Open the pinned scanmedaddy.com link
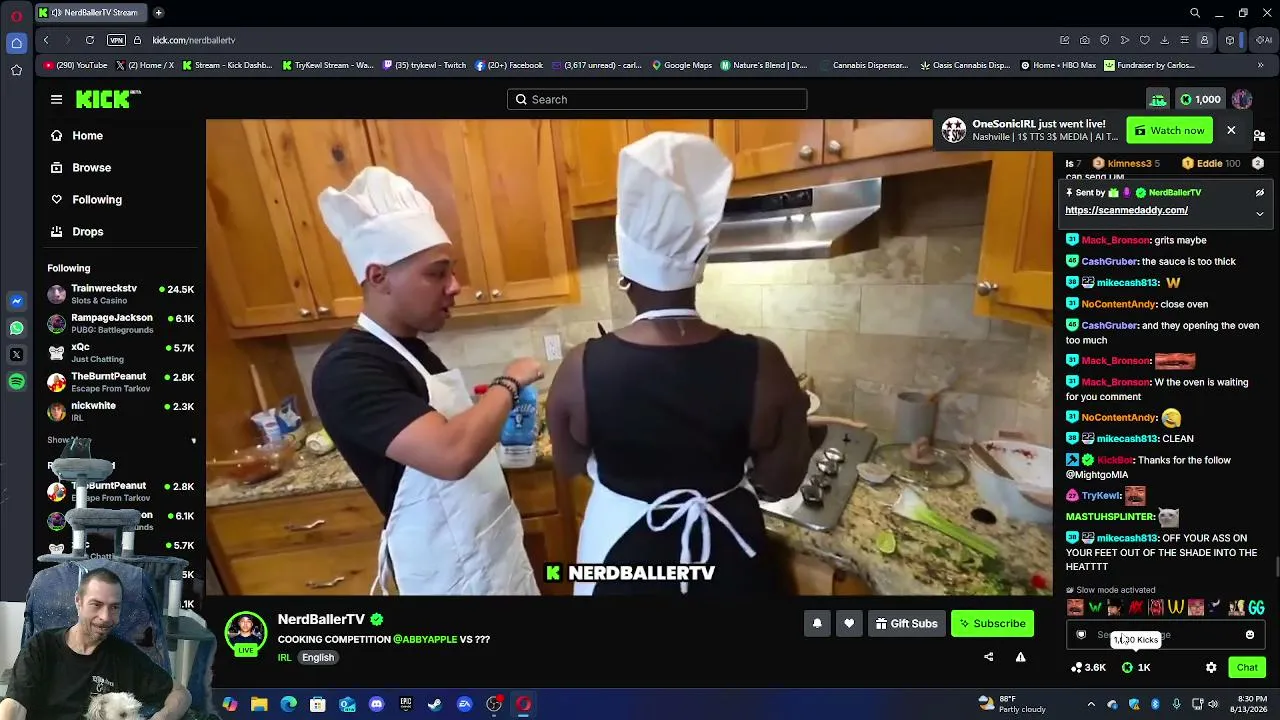This screenshot has height=720, width=1280. [1126, 210]
